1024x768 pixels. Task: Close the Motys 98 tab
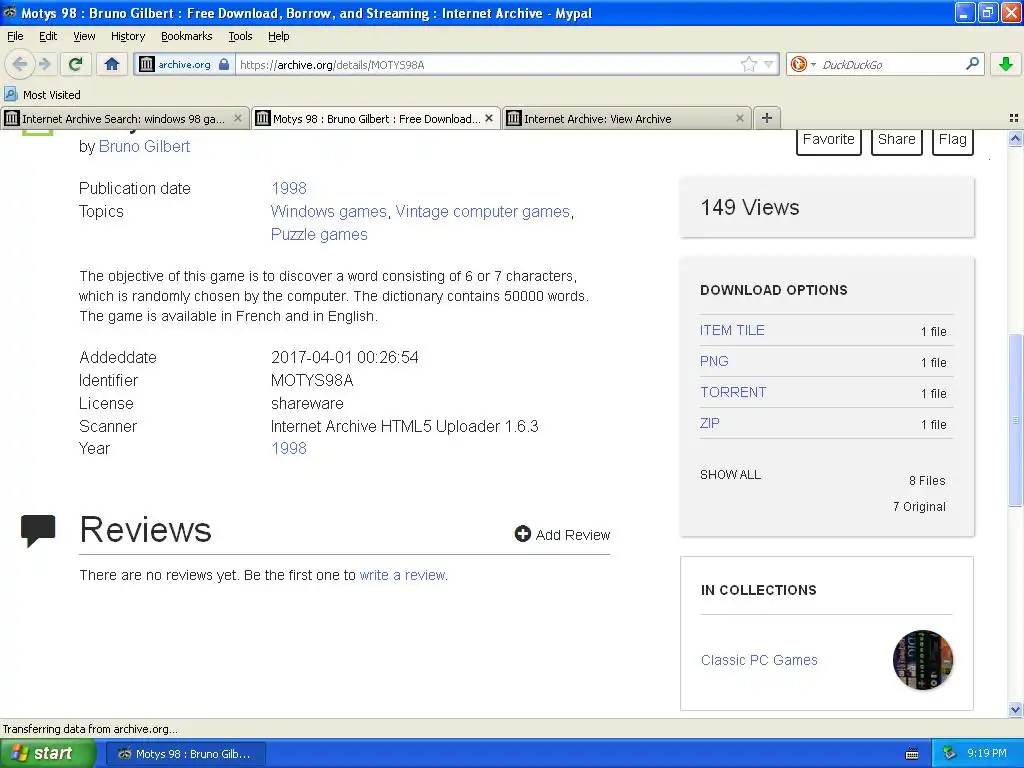pos(489,118)
